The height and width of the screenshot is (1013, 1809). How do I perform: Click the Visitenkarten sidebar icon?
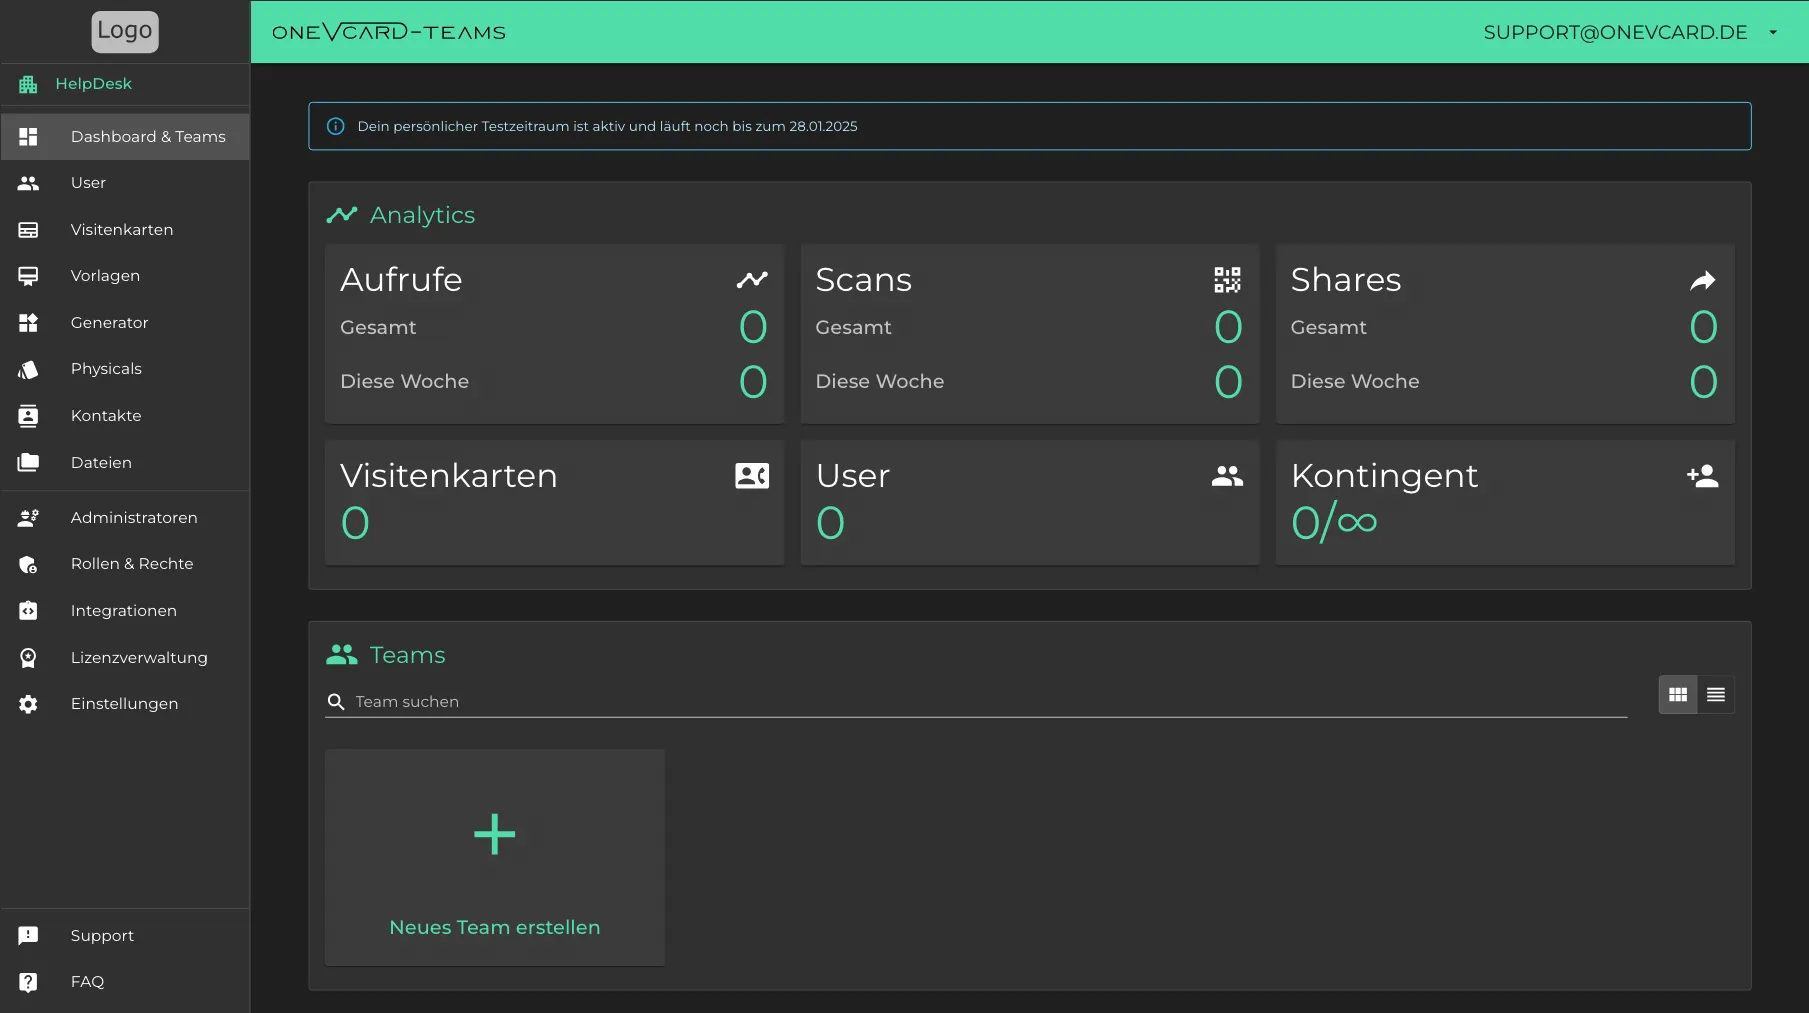[x=28, y=230]
